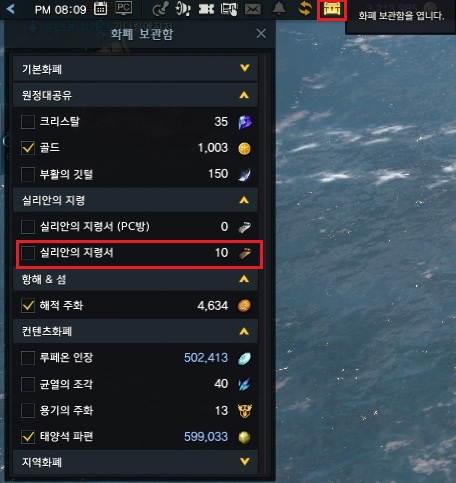Image resolution: width=456 pixels, height=483 pixels.
Task: Open the currency storage chest icon
Action: tap(332, 9)
